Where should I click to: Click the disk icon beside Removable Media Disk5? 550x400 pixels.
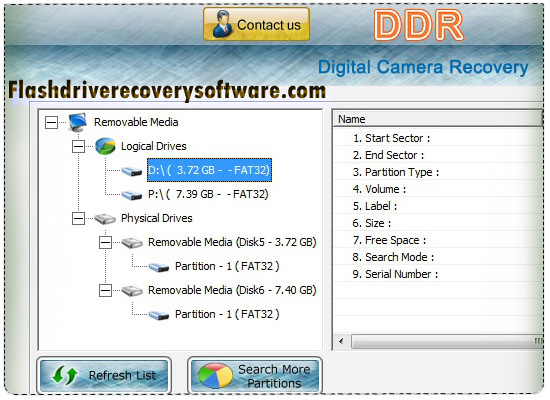click(132, 243)
